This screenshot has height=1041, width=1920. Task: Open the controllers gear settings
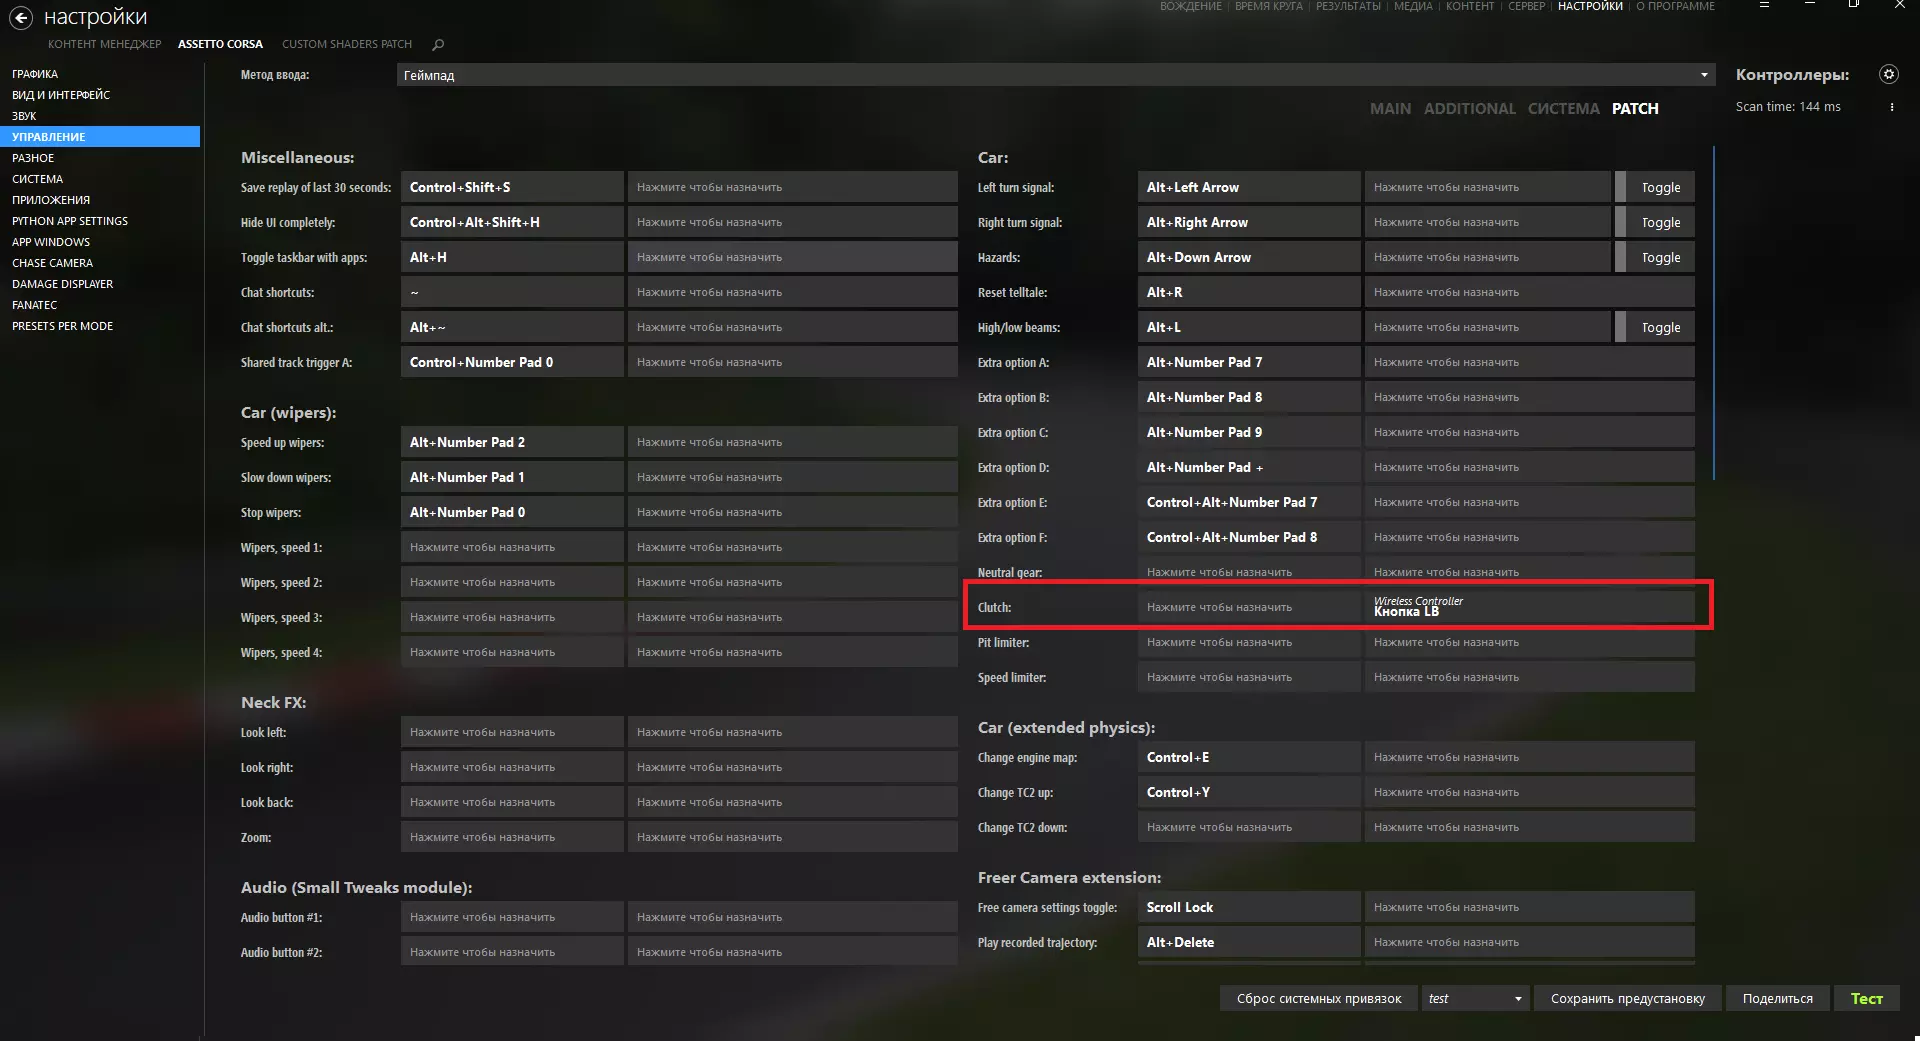tap(1888, 74)
